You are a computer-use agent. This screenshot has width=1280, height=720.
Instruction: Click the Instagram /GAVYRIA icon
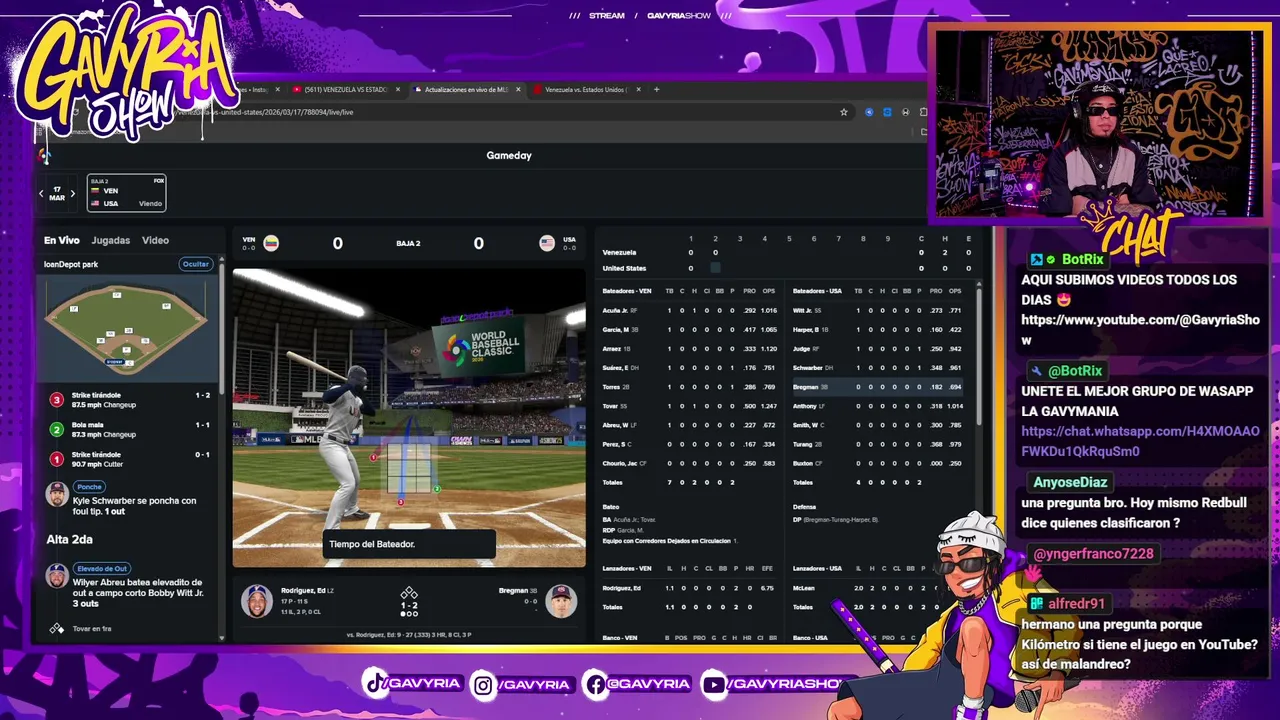pyautogui.click(x=484, y=684)
